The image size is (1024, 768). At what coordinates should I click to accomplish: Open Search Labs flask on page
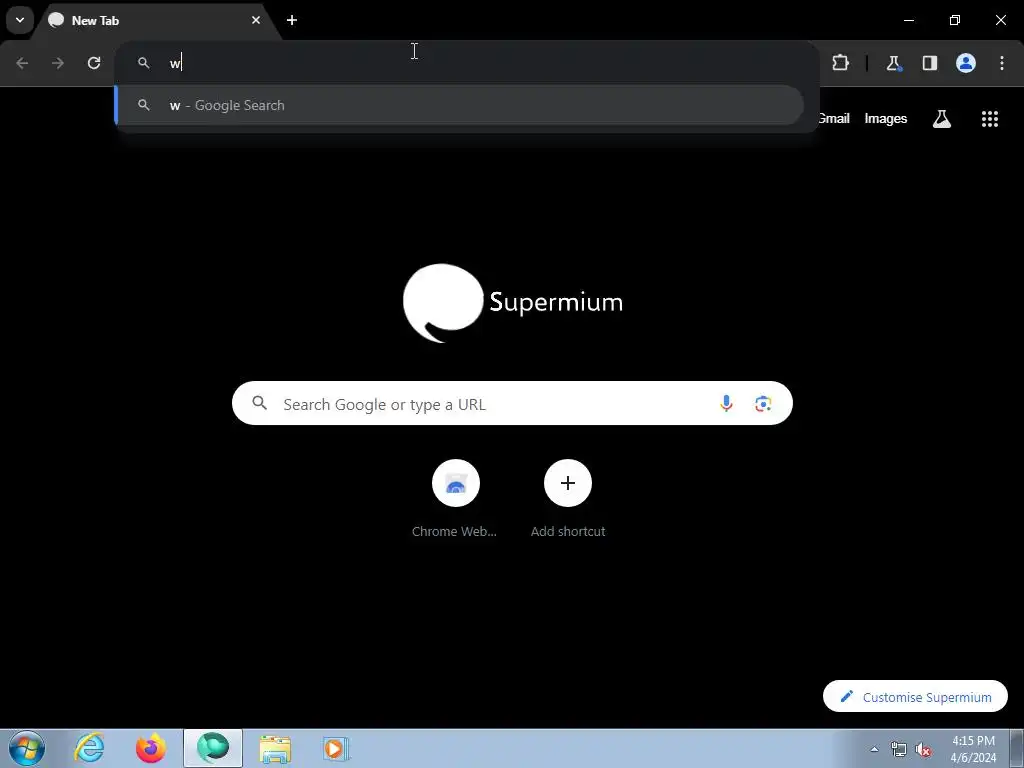tap(942, 118)
